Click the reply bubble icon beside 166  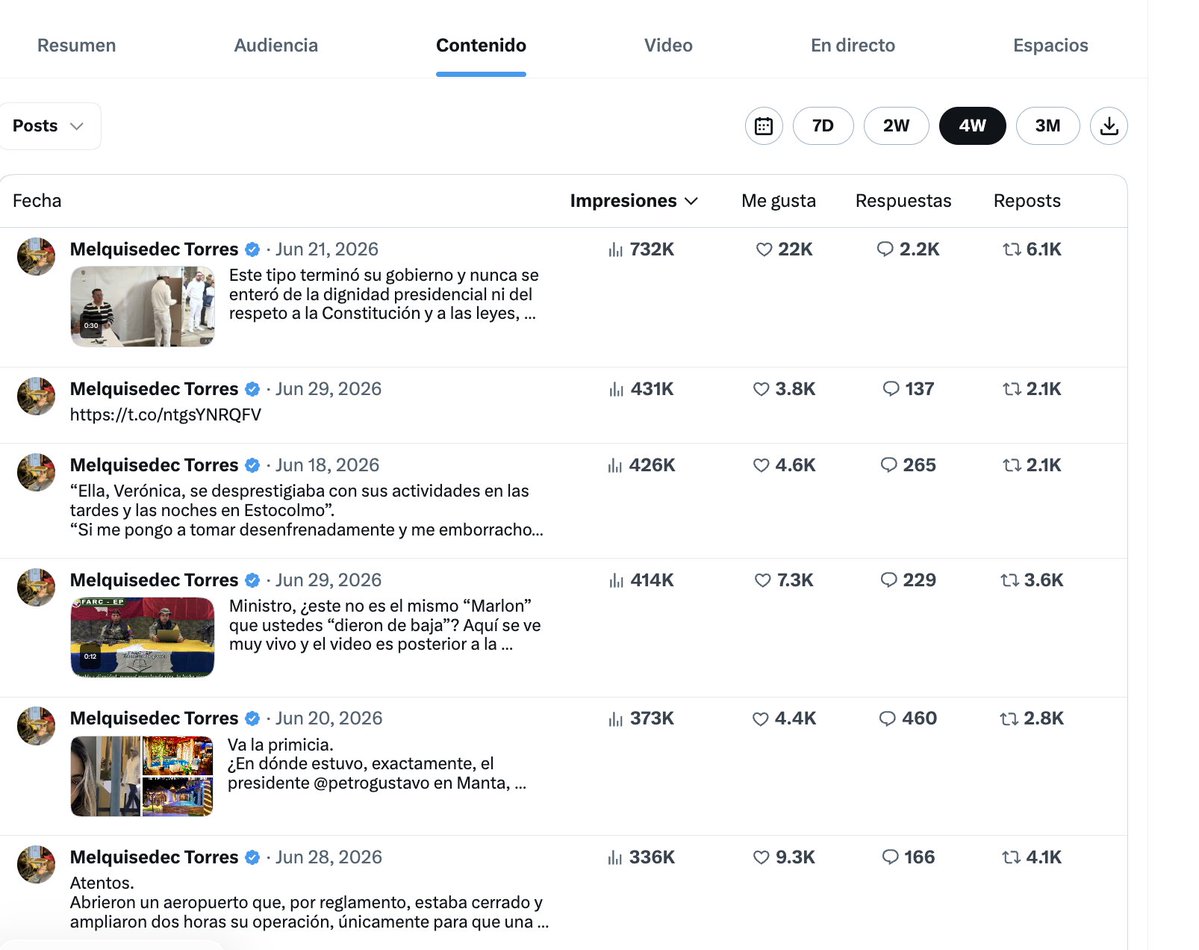pos(890,857)
